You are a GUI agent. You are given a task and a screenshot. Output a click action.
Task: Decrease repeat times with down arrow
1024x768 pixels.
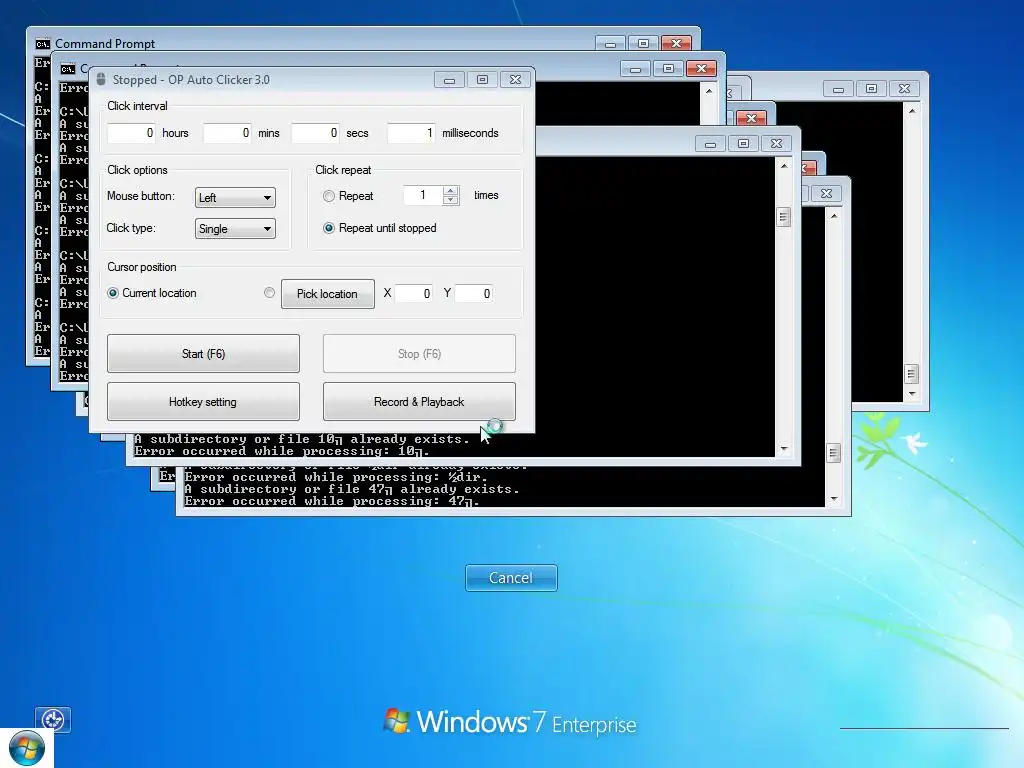(x=451, y=200)
